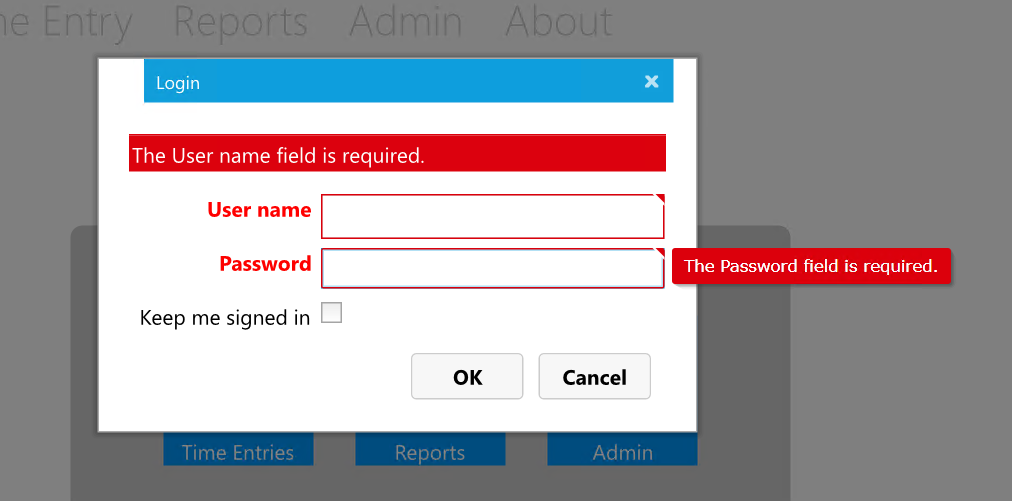
Task: Click the 'The Password field is required.' tooltip
Action: tap(811, 266)
